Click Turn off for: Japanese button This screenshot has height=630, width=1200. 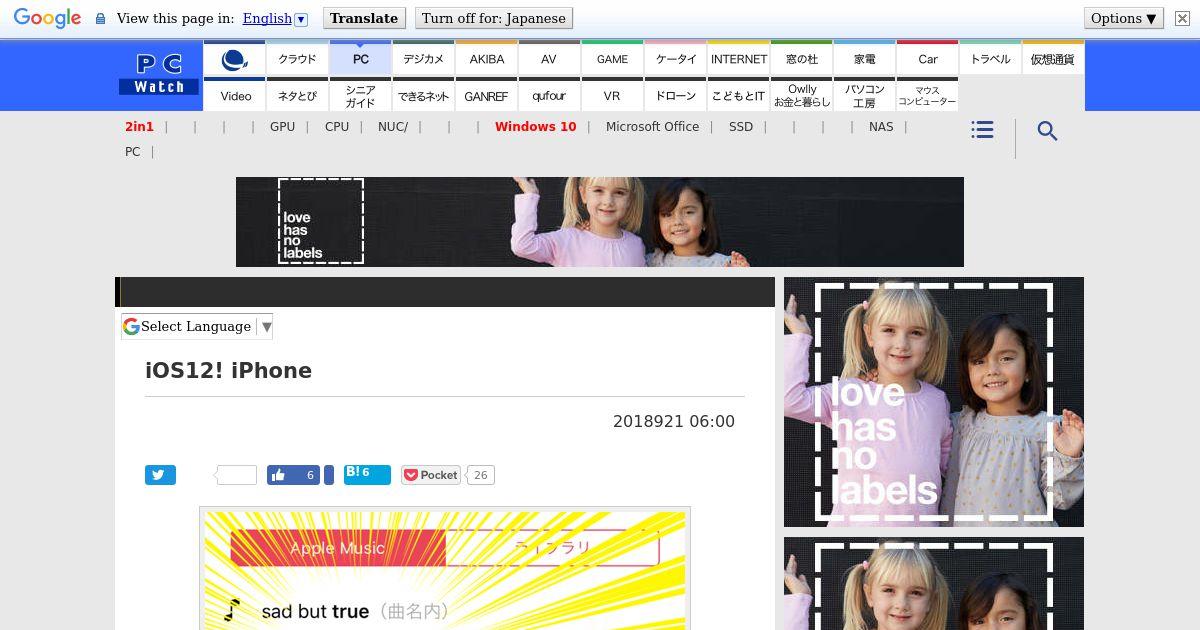tap(493, 18)
